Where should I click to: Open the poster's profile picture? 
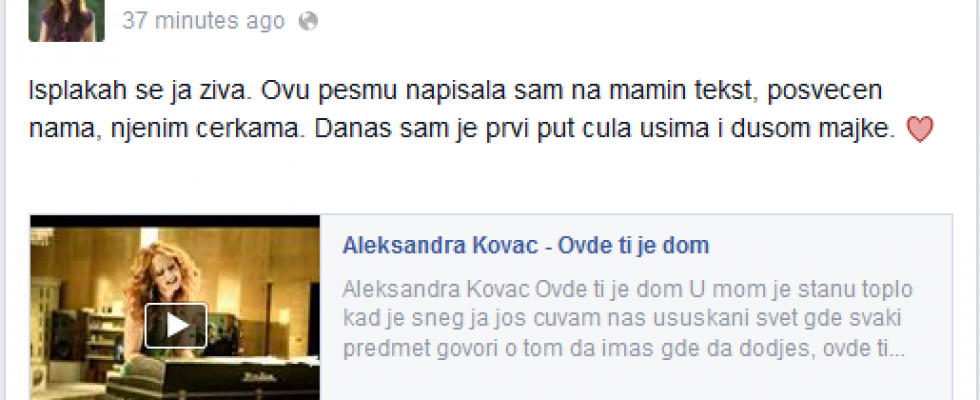pyautogui.click(x=67, y=21)
